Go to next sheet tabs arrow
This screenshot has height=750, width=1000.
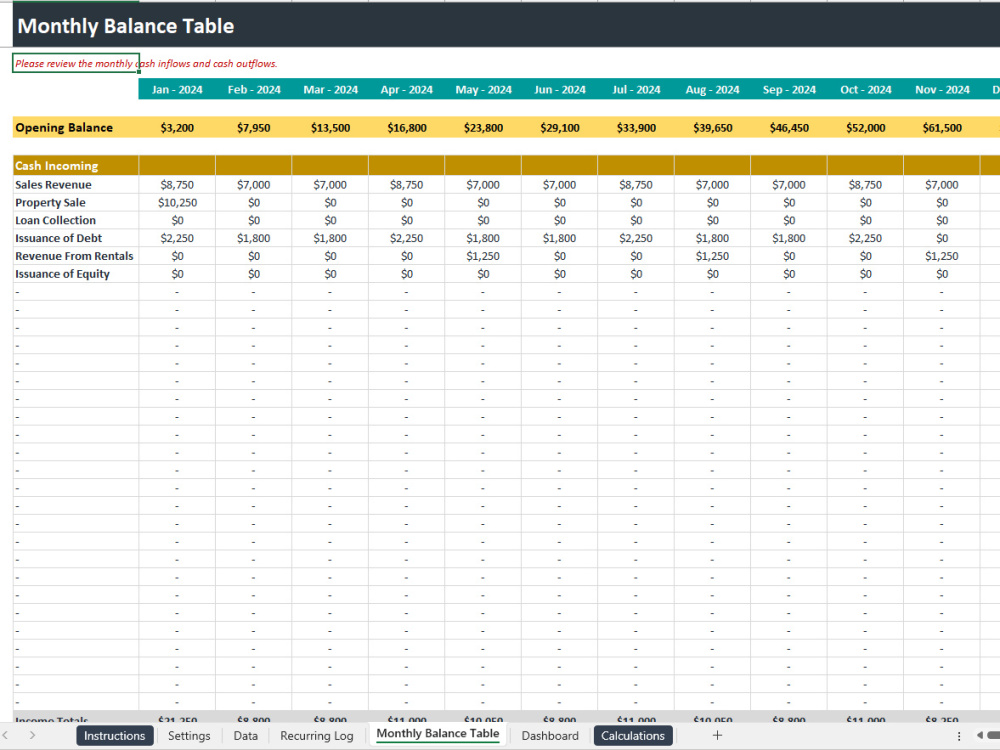click(32, 735)
